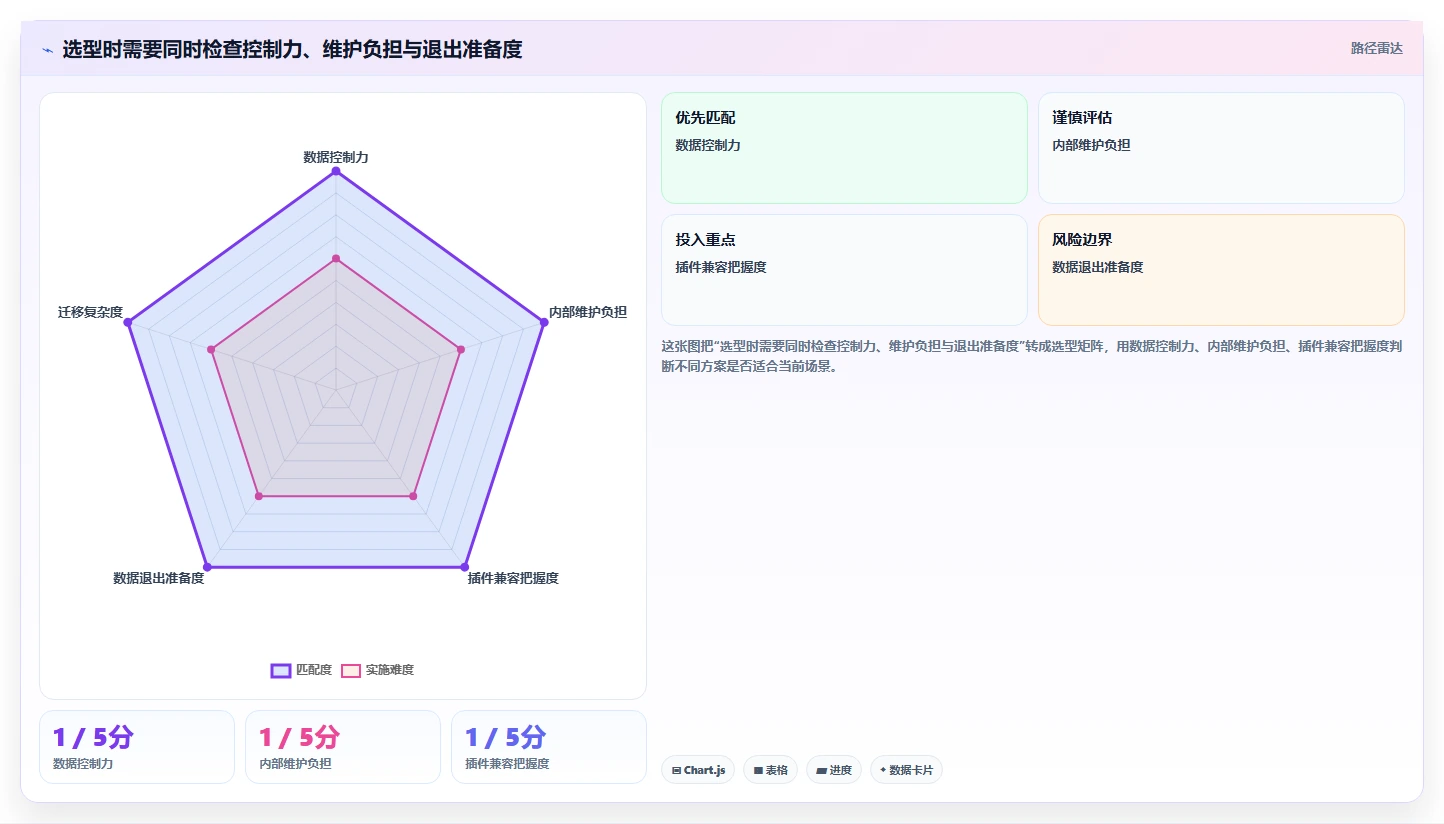Click the purple 匹配度 legend swatch
Viewport: 1444px width, 824px height.
281,670
